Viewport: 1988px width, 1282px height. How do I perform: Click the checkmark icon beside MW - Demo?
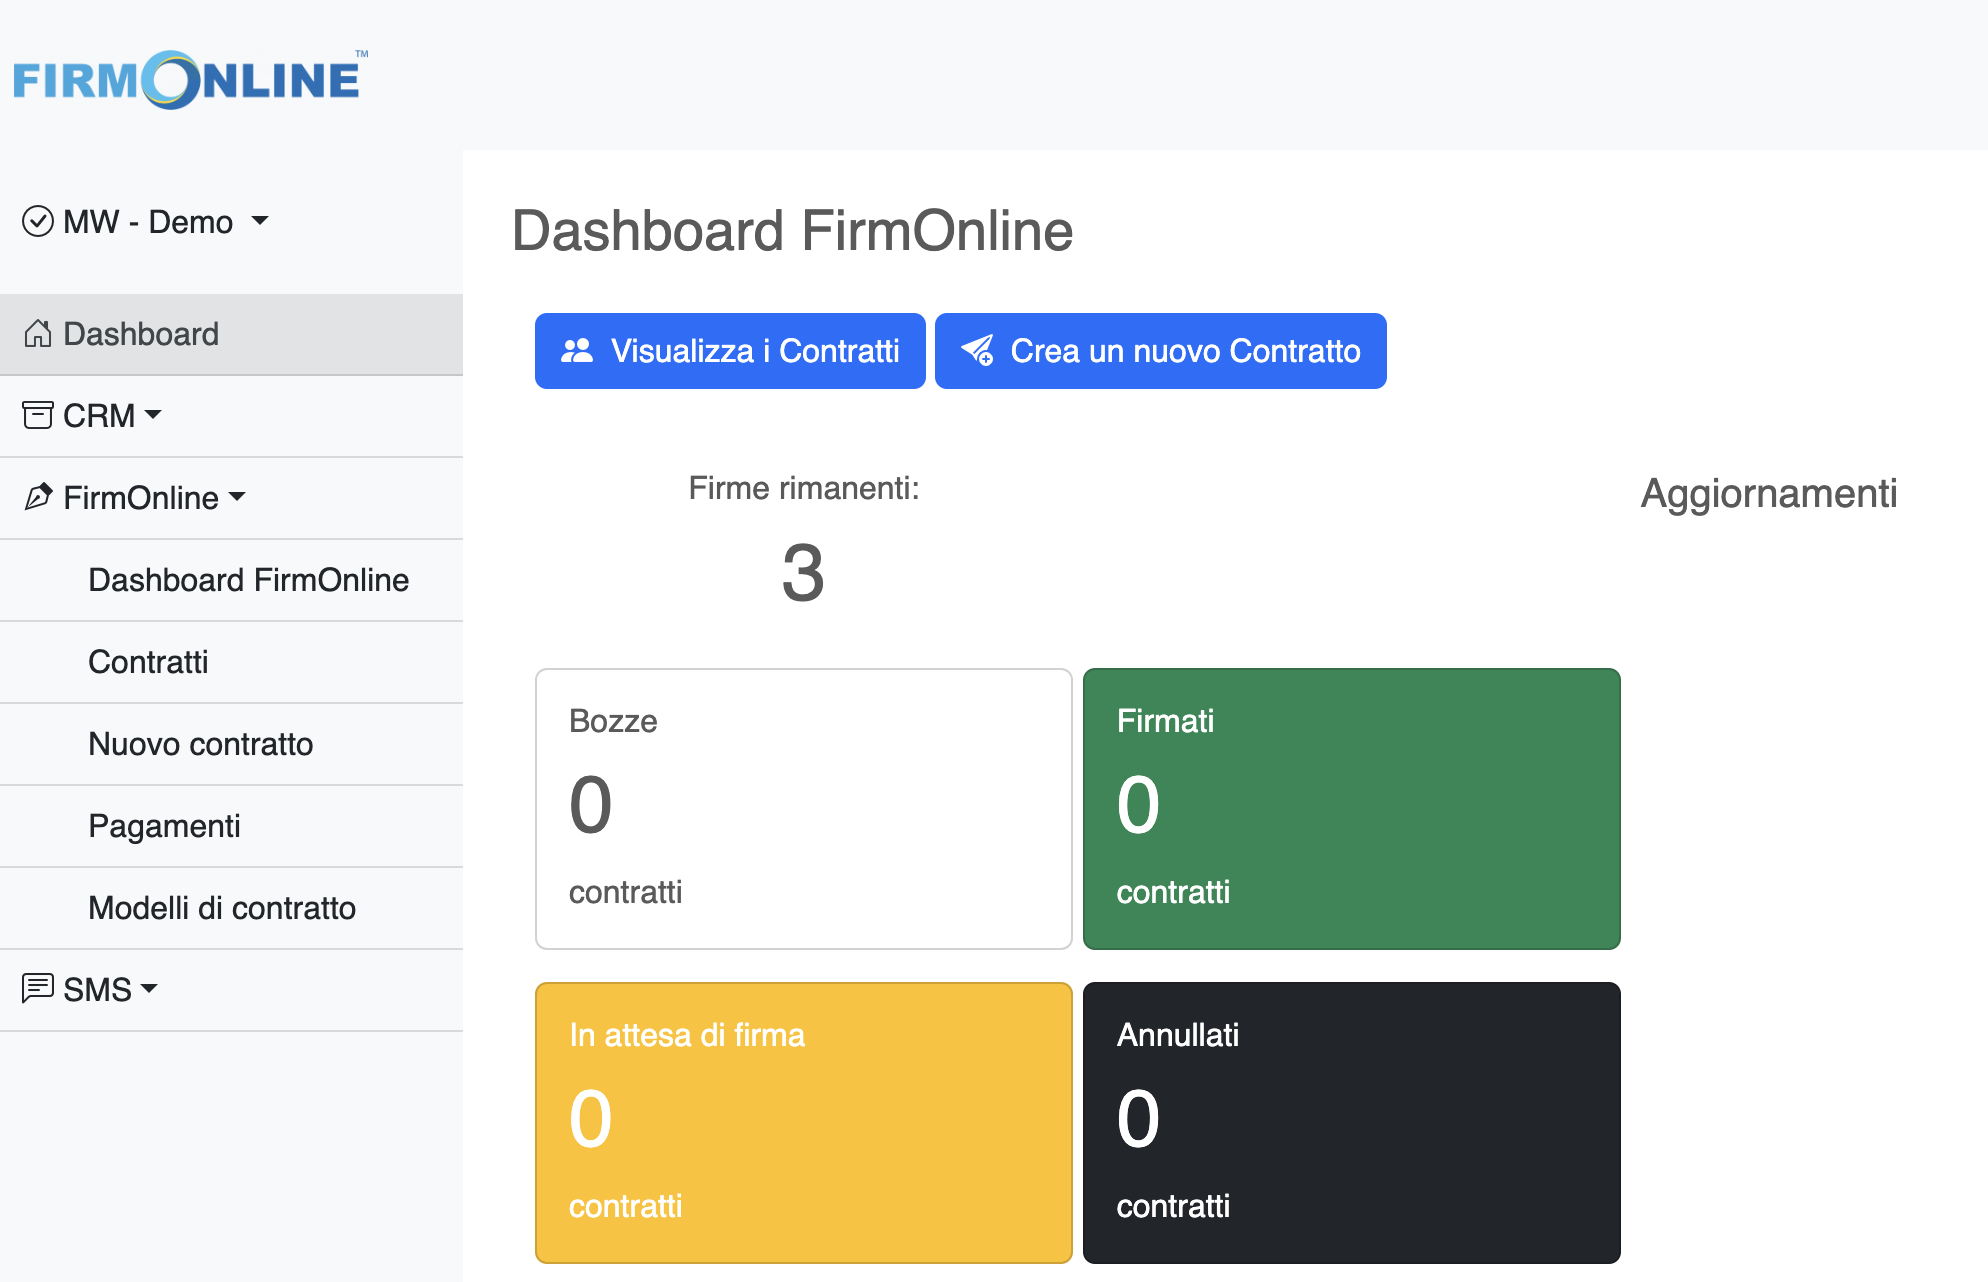click(38, 221)
